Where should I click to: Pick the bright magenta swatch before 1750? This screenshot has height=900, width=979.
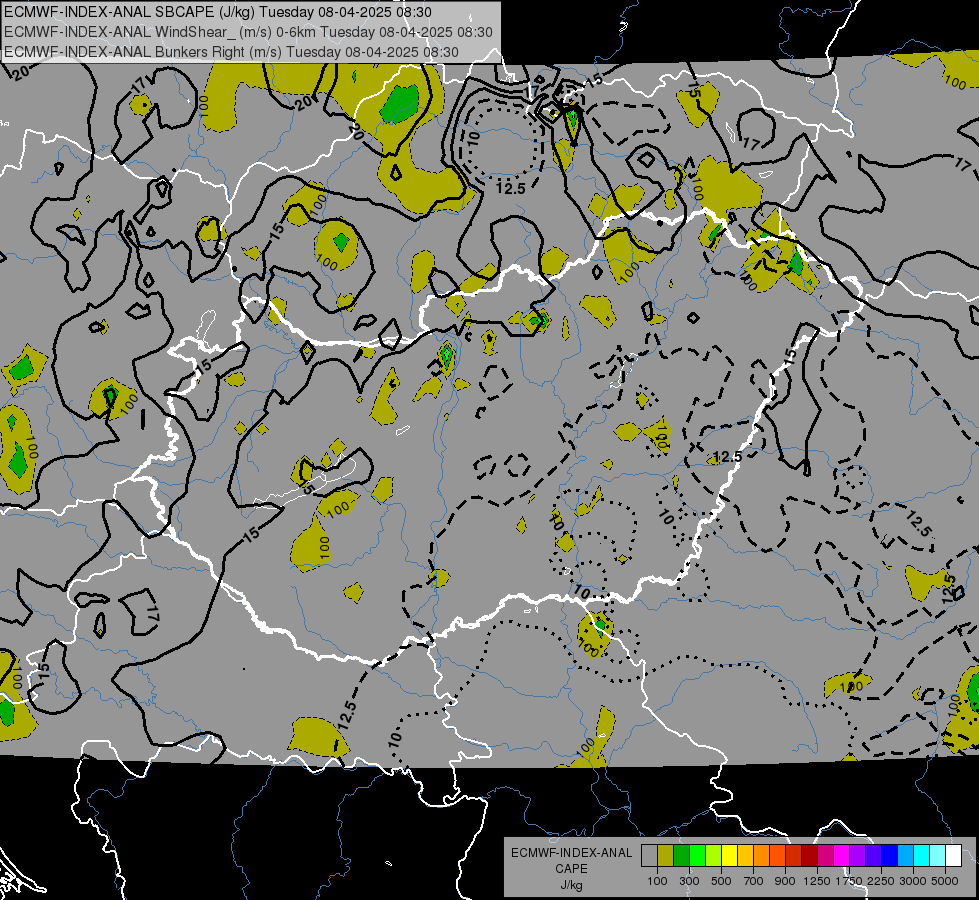pos(842,855)
